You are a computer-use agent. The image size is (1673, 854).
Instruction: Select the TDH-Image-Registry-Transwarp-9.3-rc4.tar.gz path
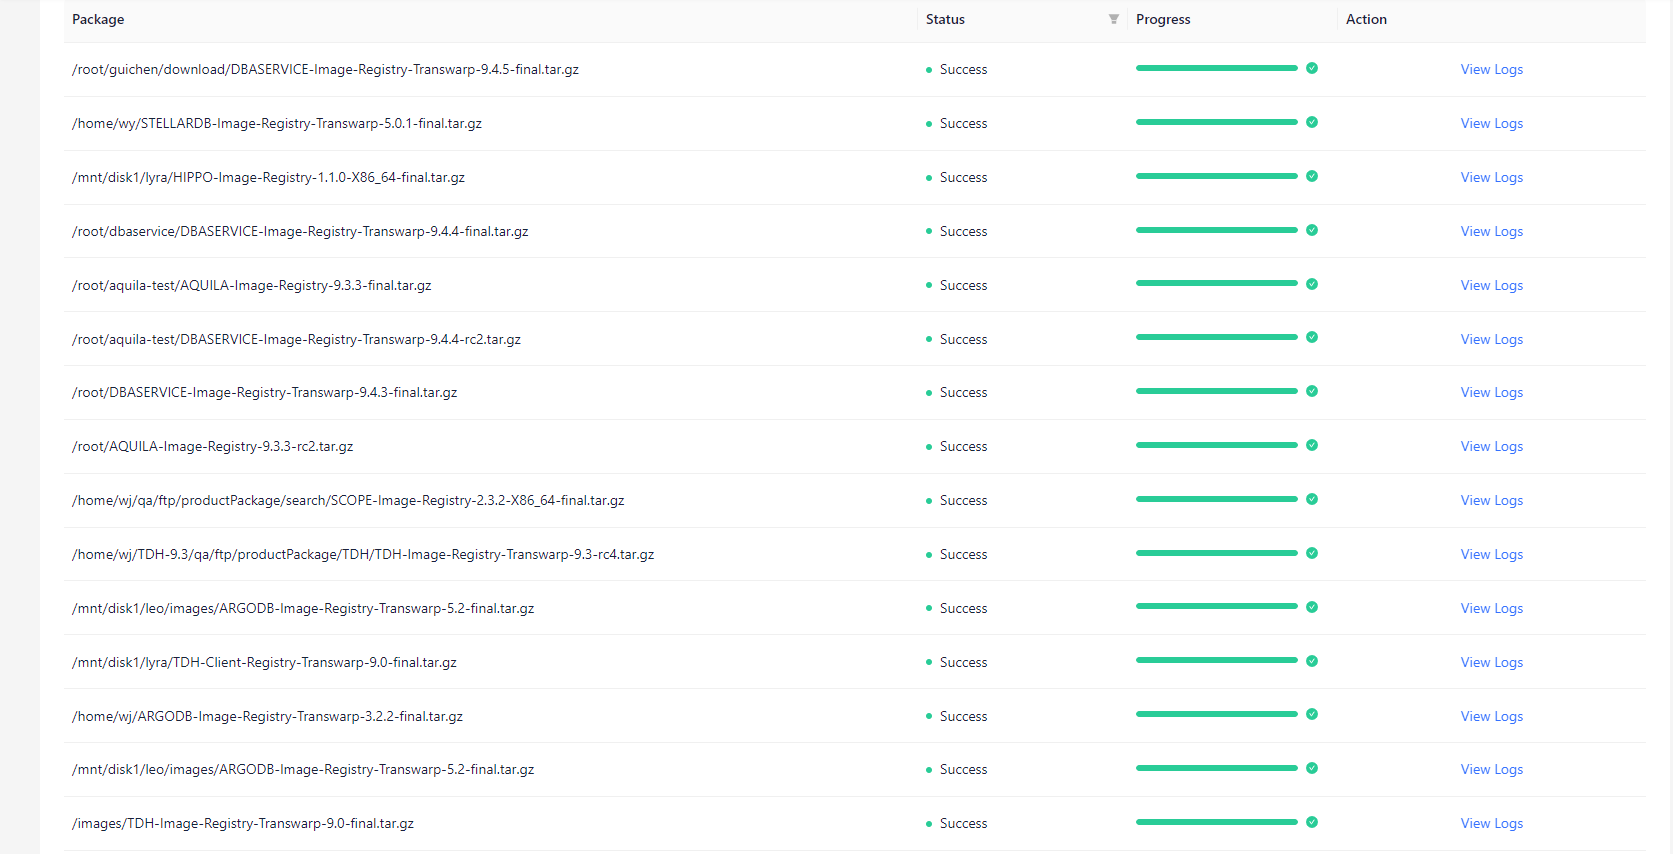click(x=363, y=554)
